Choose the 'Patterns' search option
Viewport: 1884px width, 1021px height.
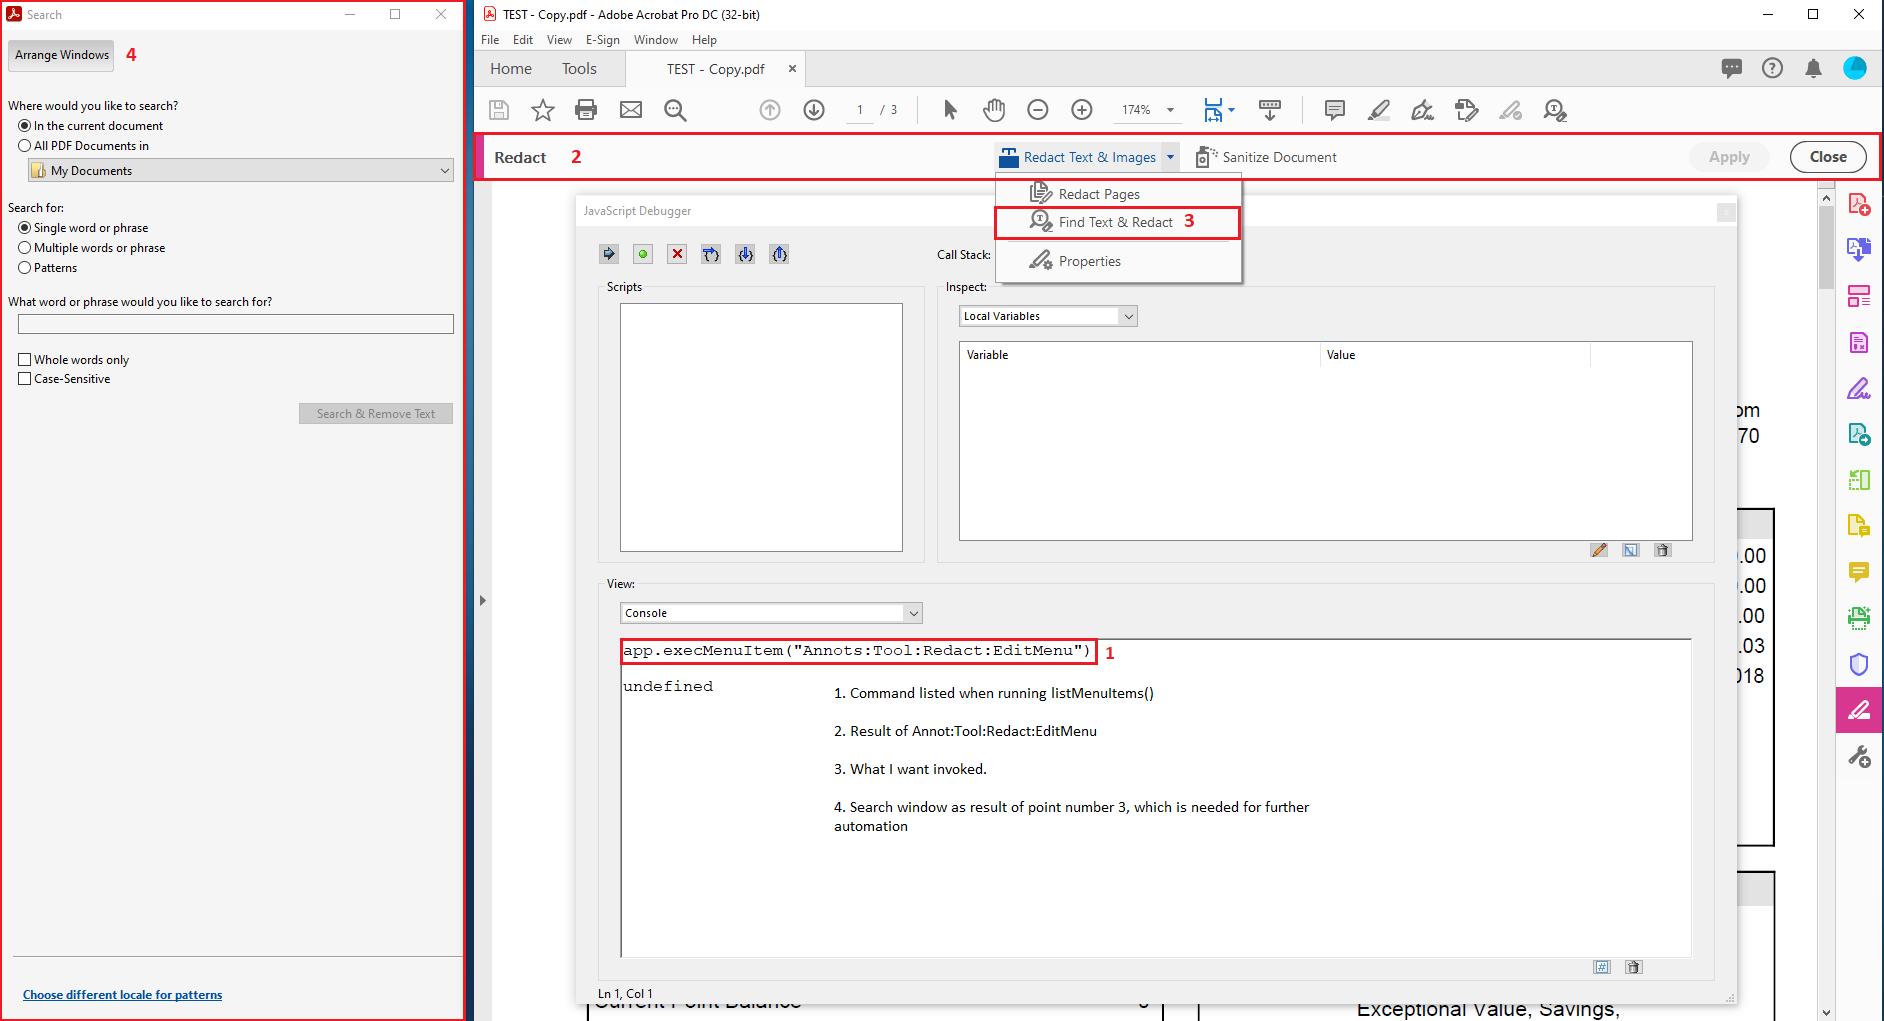48,268
